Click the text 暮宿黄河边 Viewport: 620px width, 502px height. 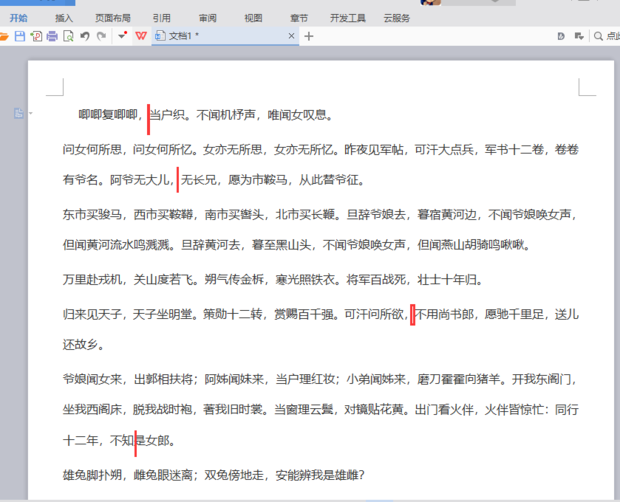pos(447,215)
